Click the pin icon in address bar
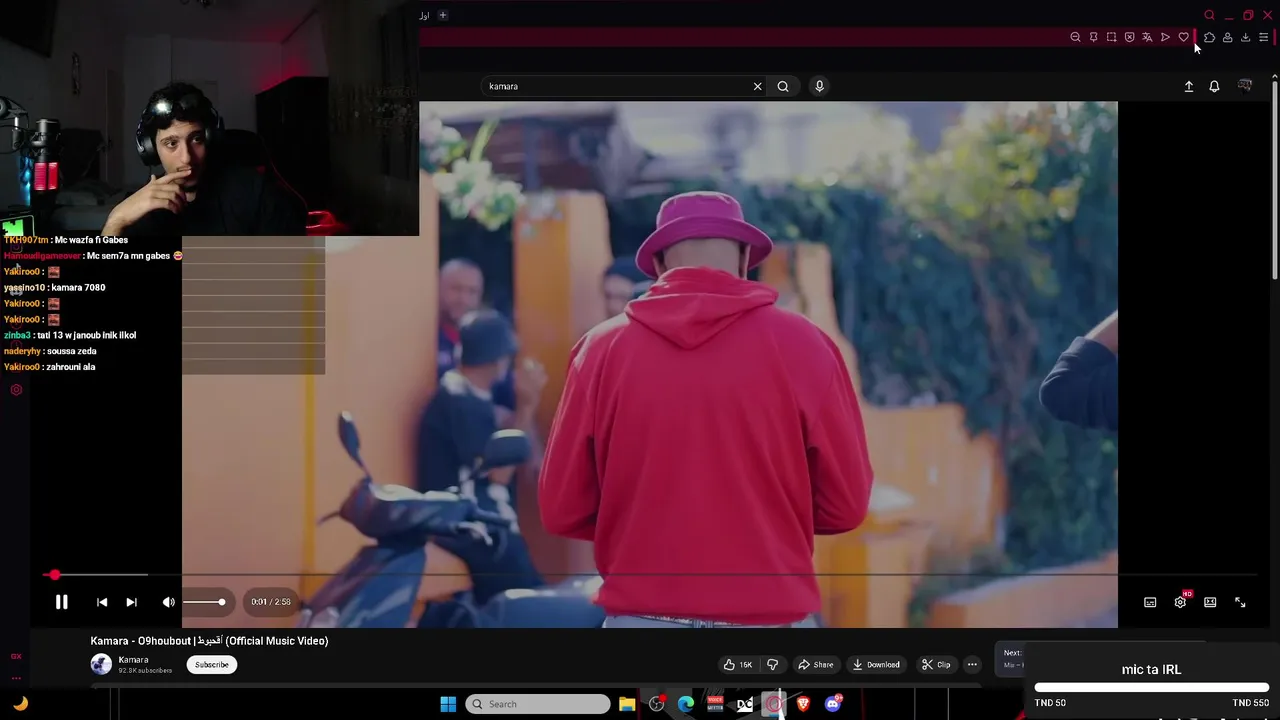Image resolution: width=1280 pixels, height=720 pixels. click(x=1093, y=37)
